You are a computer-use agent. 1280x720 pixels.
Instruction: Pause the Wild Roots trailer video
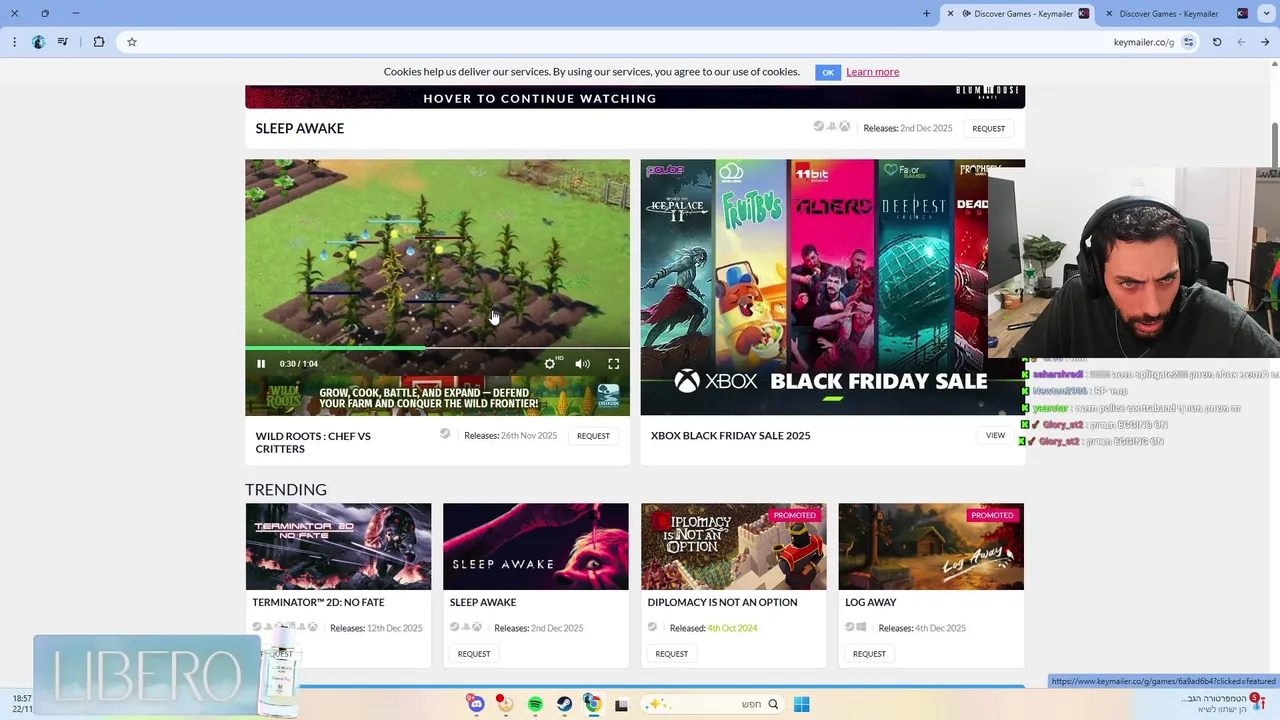tap(261, 364)
